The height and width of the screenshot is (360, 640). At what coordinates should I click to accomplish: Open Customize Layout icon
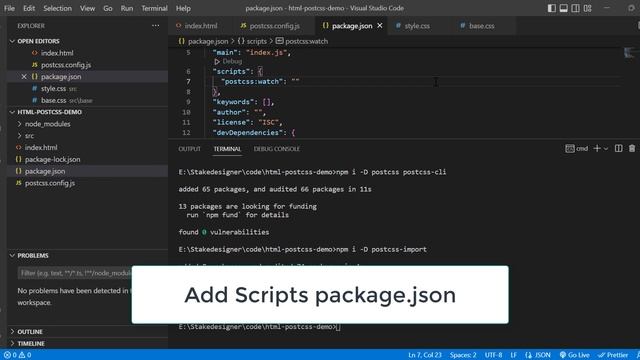point(587,8)
